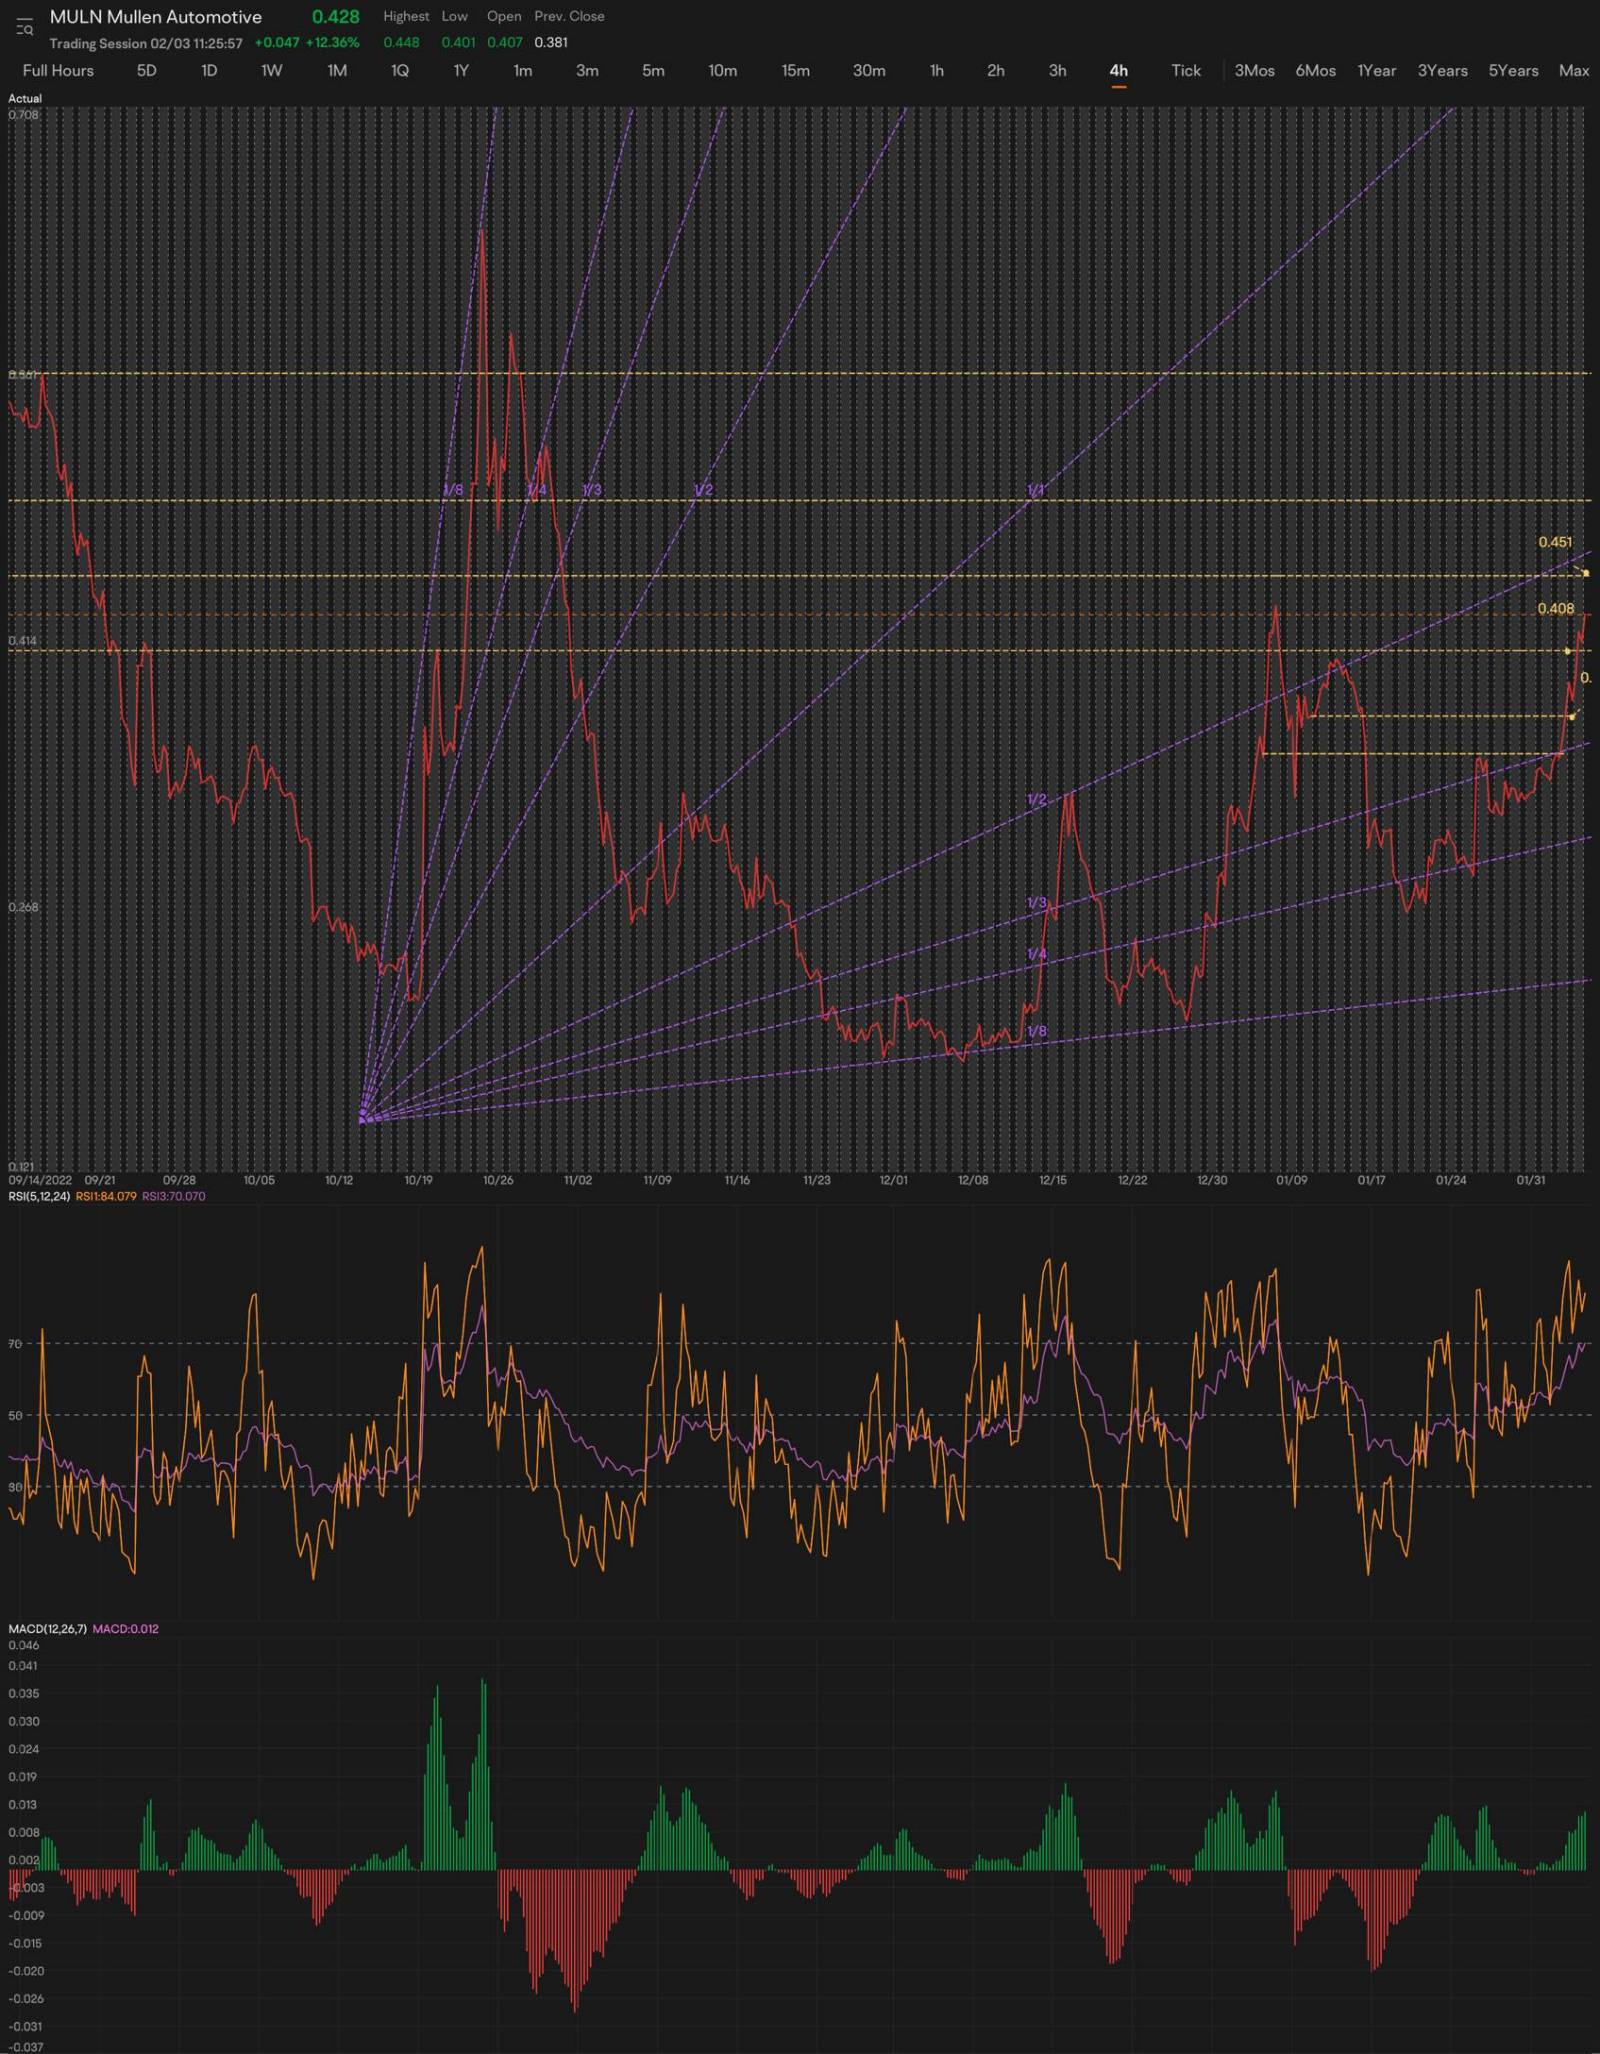
Task: Click the Highest 0.448 value
Action: (x=401, y=43)
